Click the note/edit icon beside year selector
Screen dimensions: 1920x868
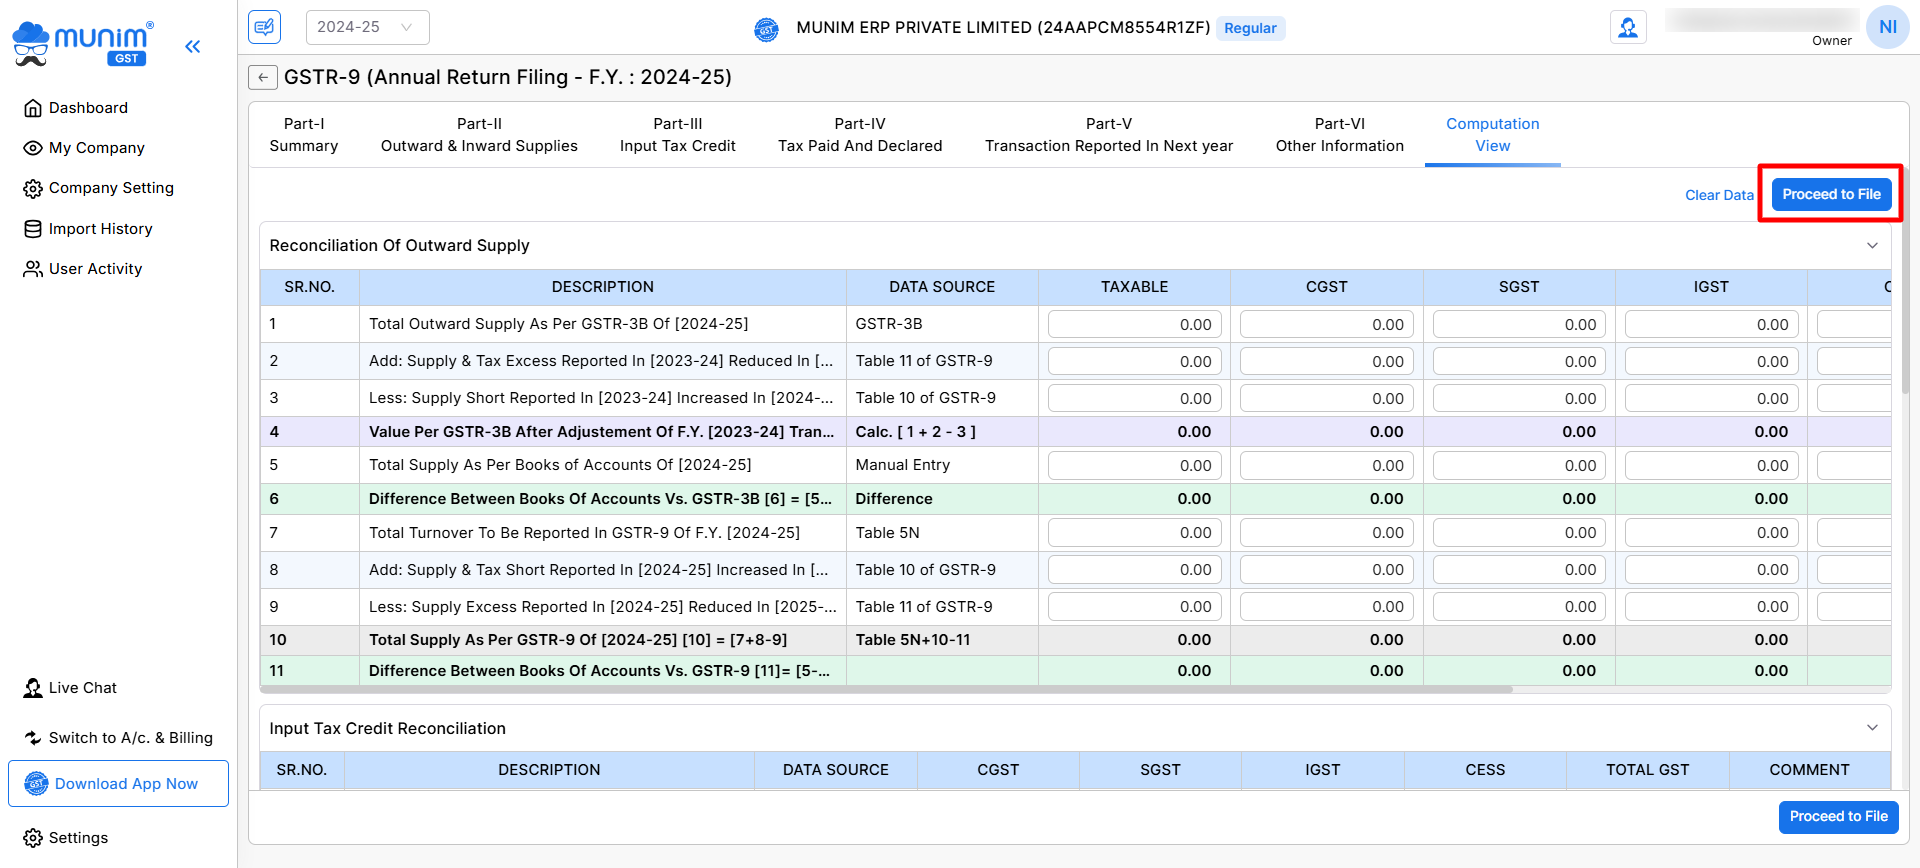265,27
